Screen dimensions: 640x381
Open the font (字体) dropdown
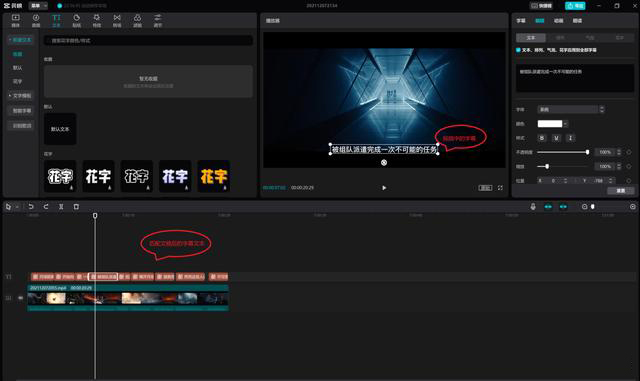(571, 109)
